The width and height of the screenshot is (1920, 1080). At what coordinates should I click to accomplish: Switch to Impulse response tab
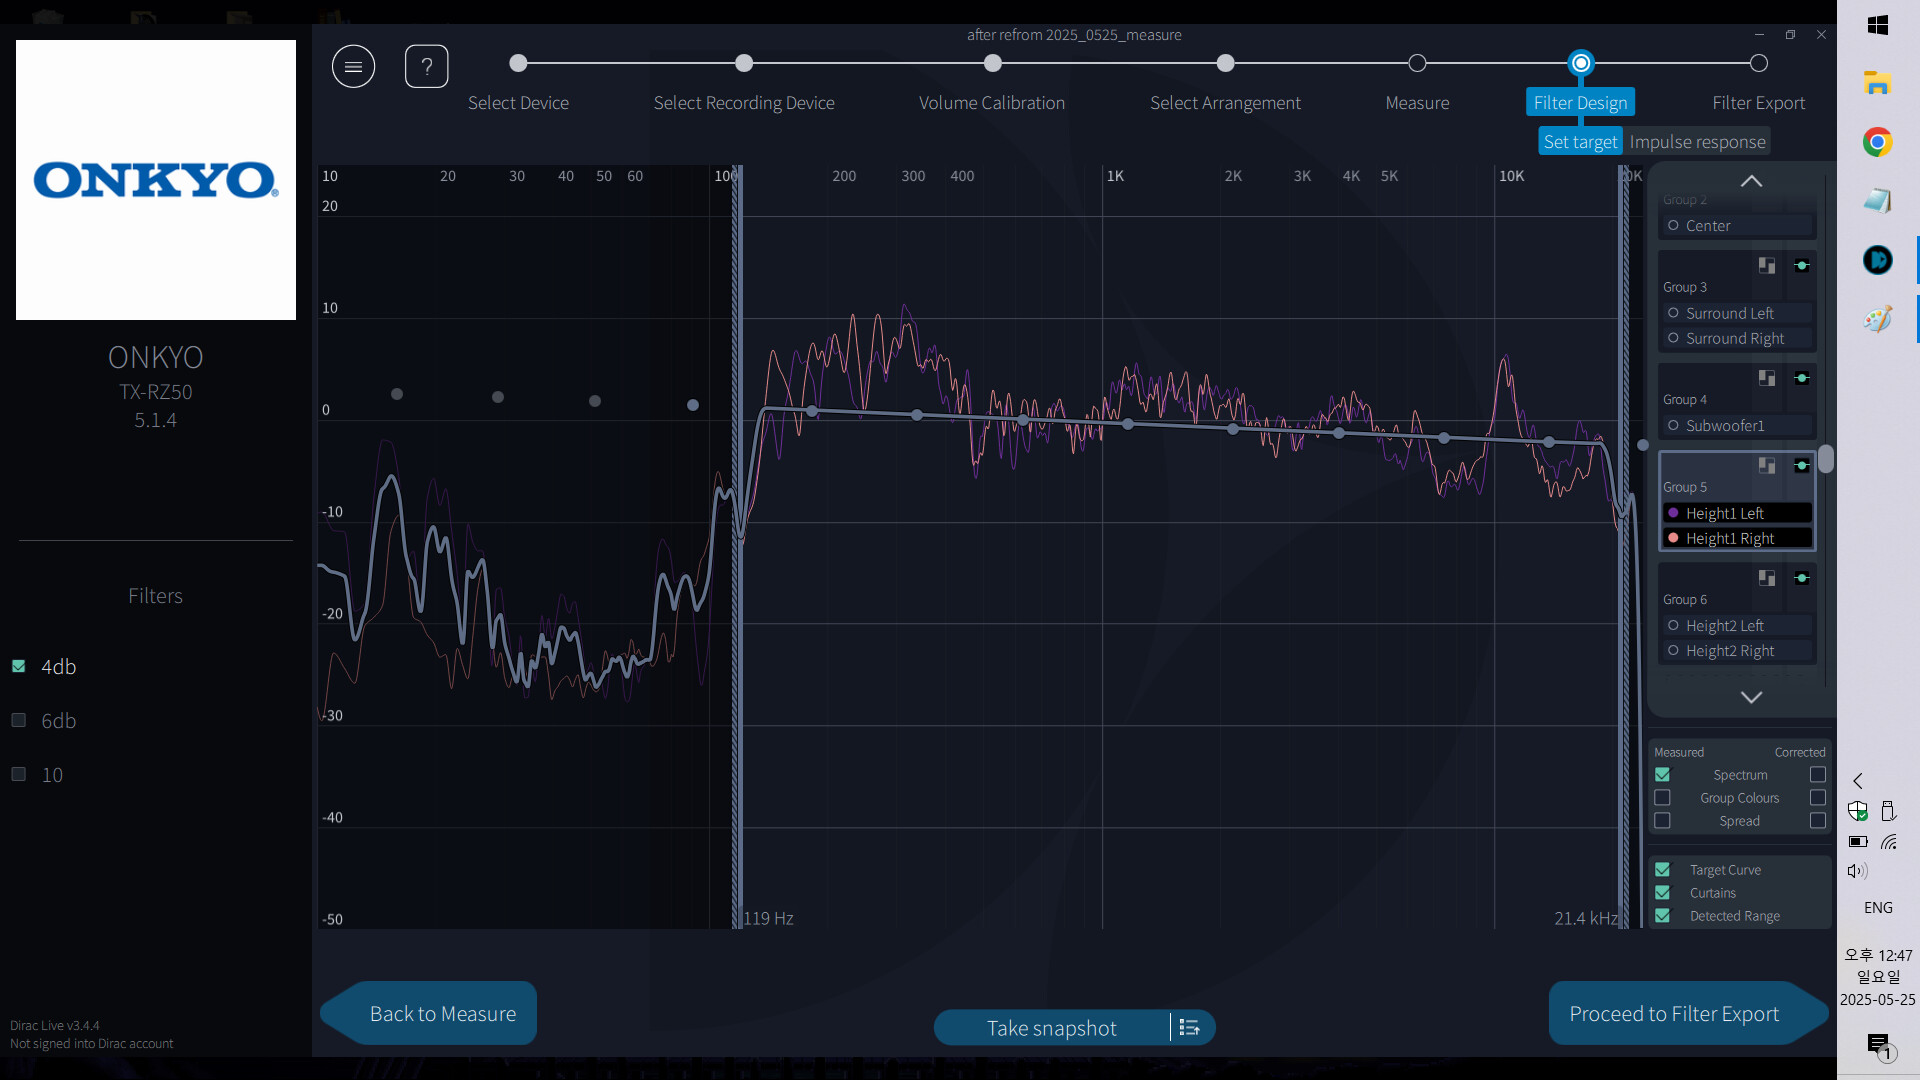[1697, 142]
